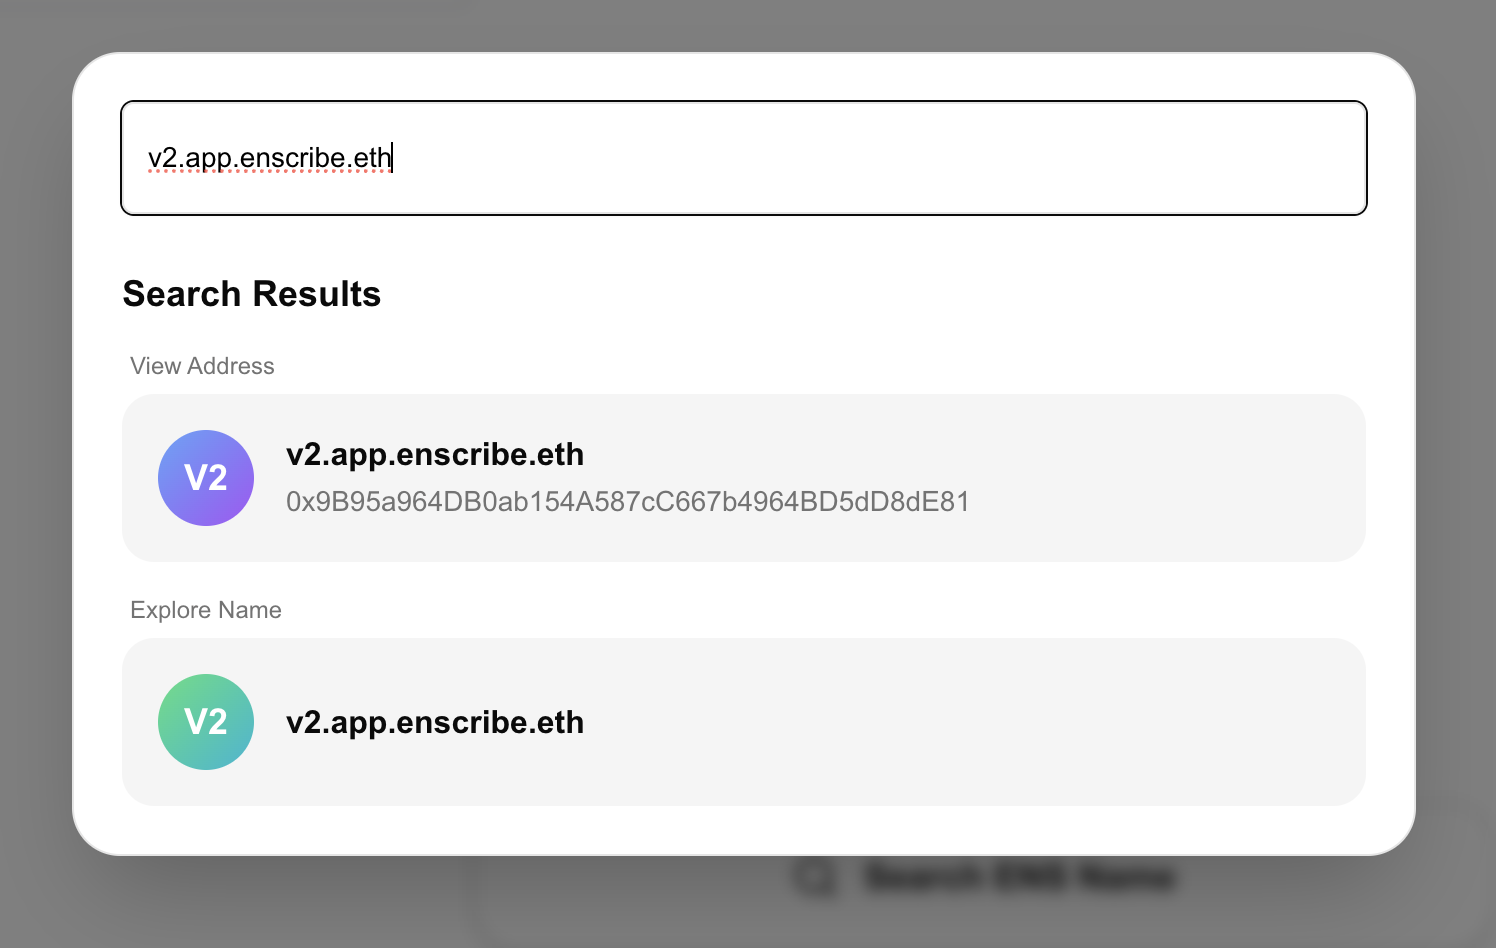Click the purple V2 avatar icon
1496x948 pixels.
click(206, 478)
